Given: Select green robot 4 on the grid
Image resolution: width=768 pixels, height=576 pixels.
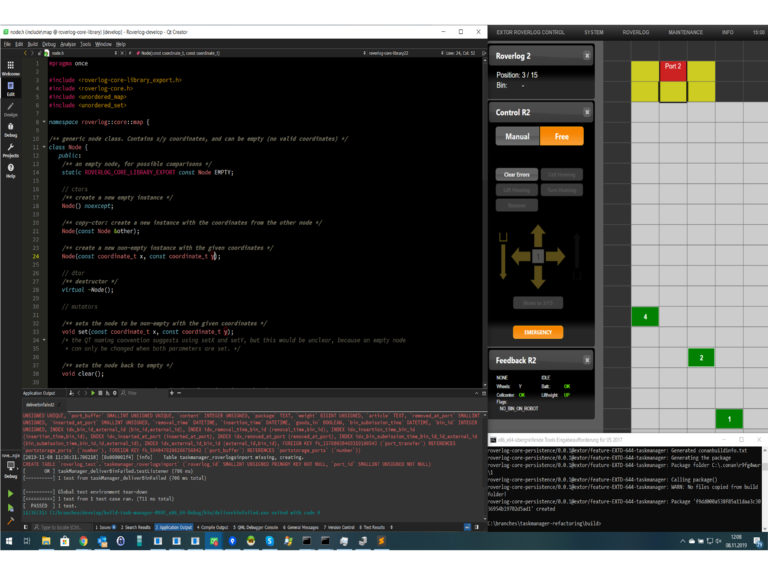Looking at the screenshot, I should pos(645,317).
